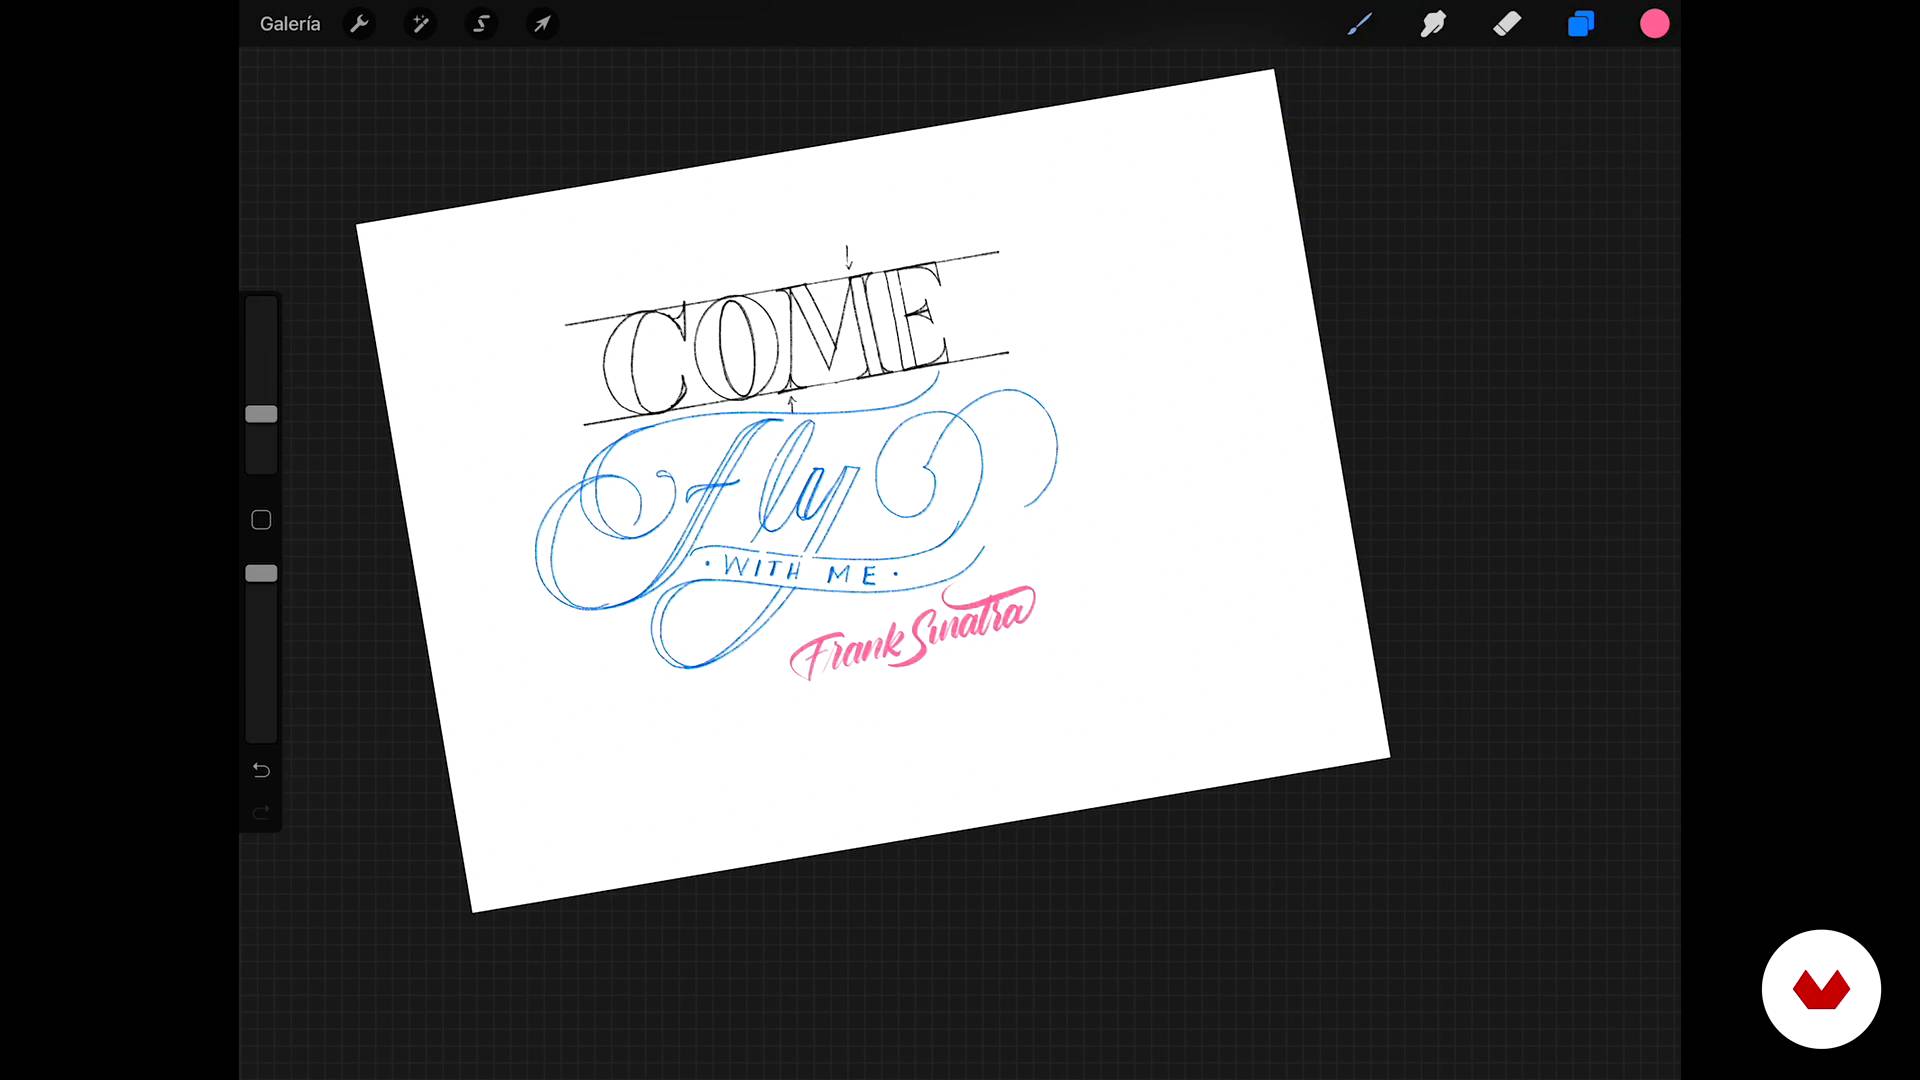Click the brush opacity slider handle
The image size is (1920, 1080).
261,573
